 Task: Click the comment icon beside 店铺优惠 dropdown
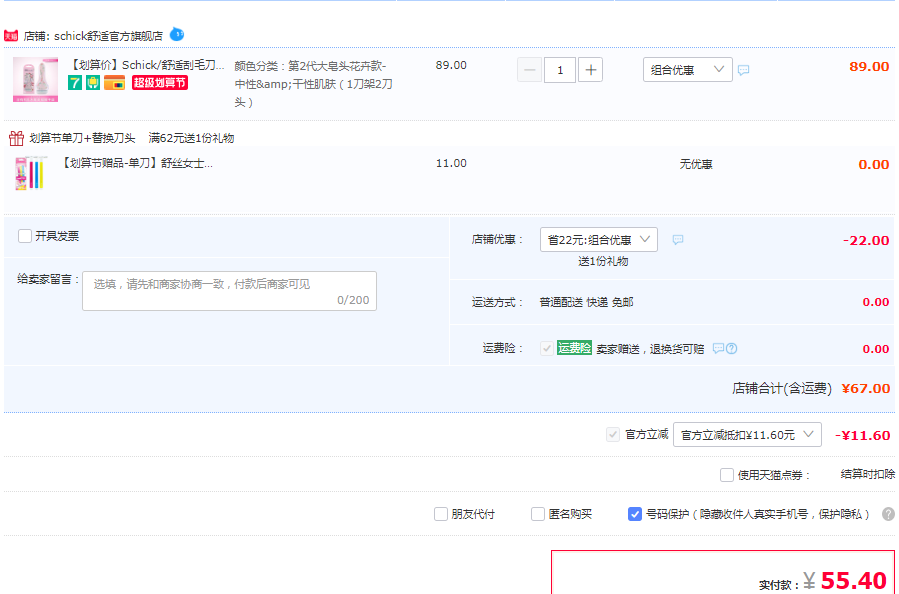point(678,240)
